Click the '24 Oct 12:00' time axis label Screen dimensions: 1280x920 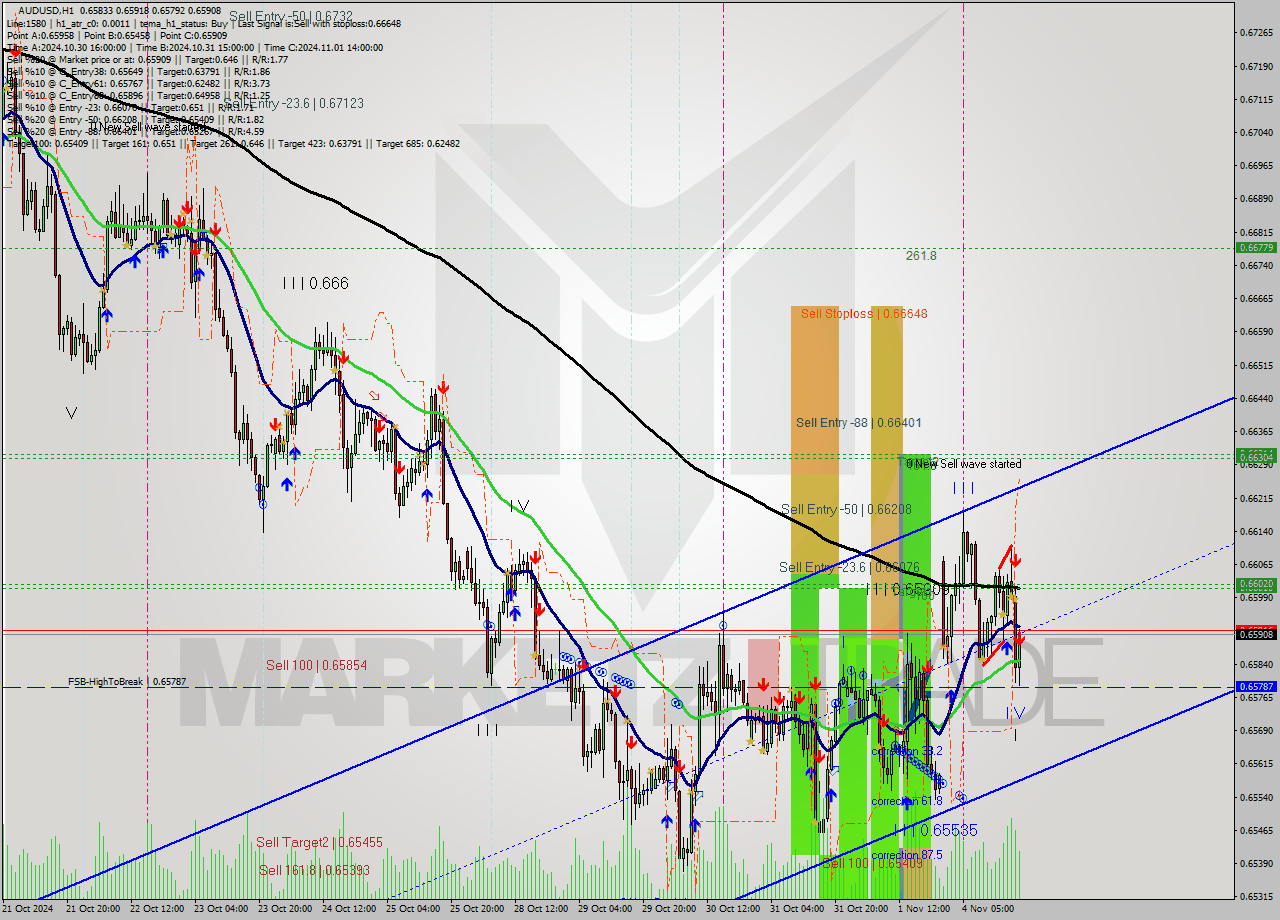pyautogui.click(x=349, y=909)
